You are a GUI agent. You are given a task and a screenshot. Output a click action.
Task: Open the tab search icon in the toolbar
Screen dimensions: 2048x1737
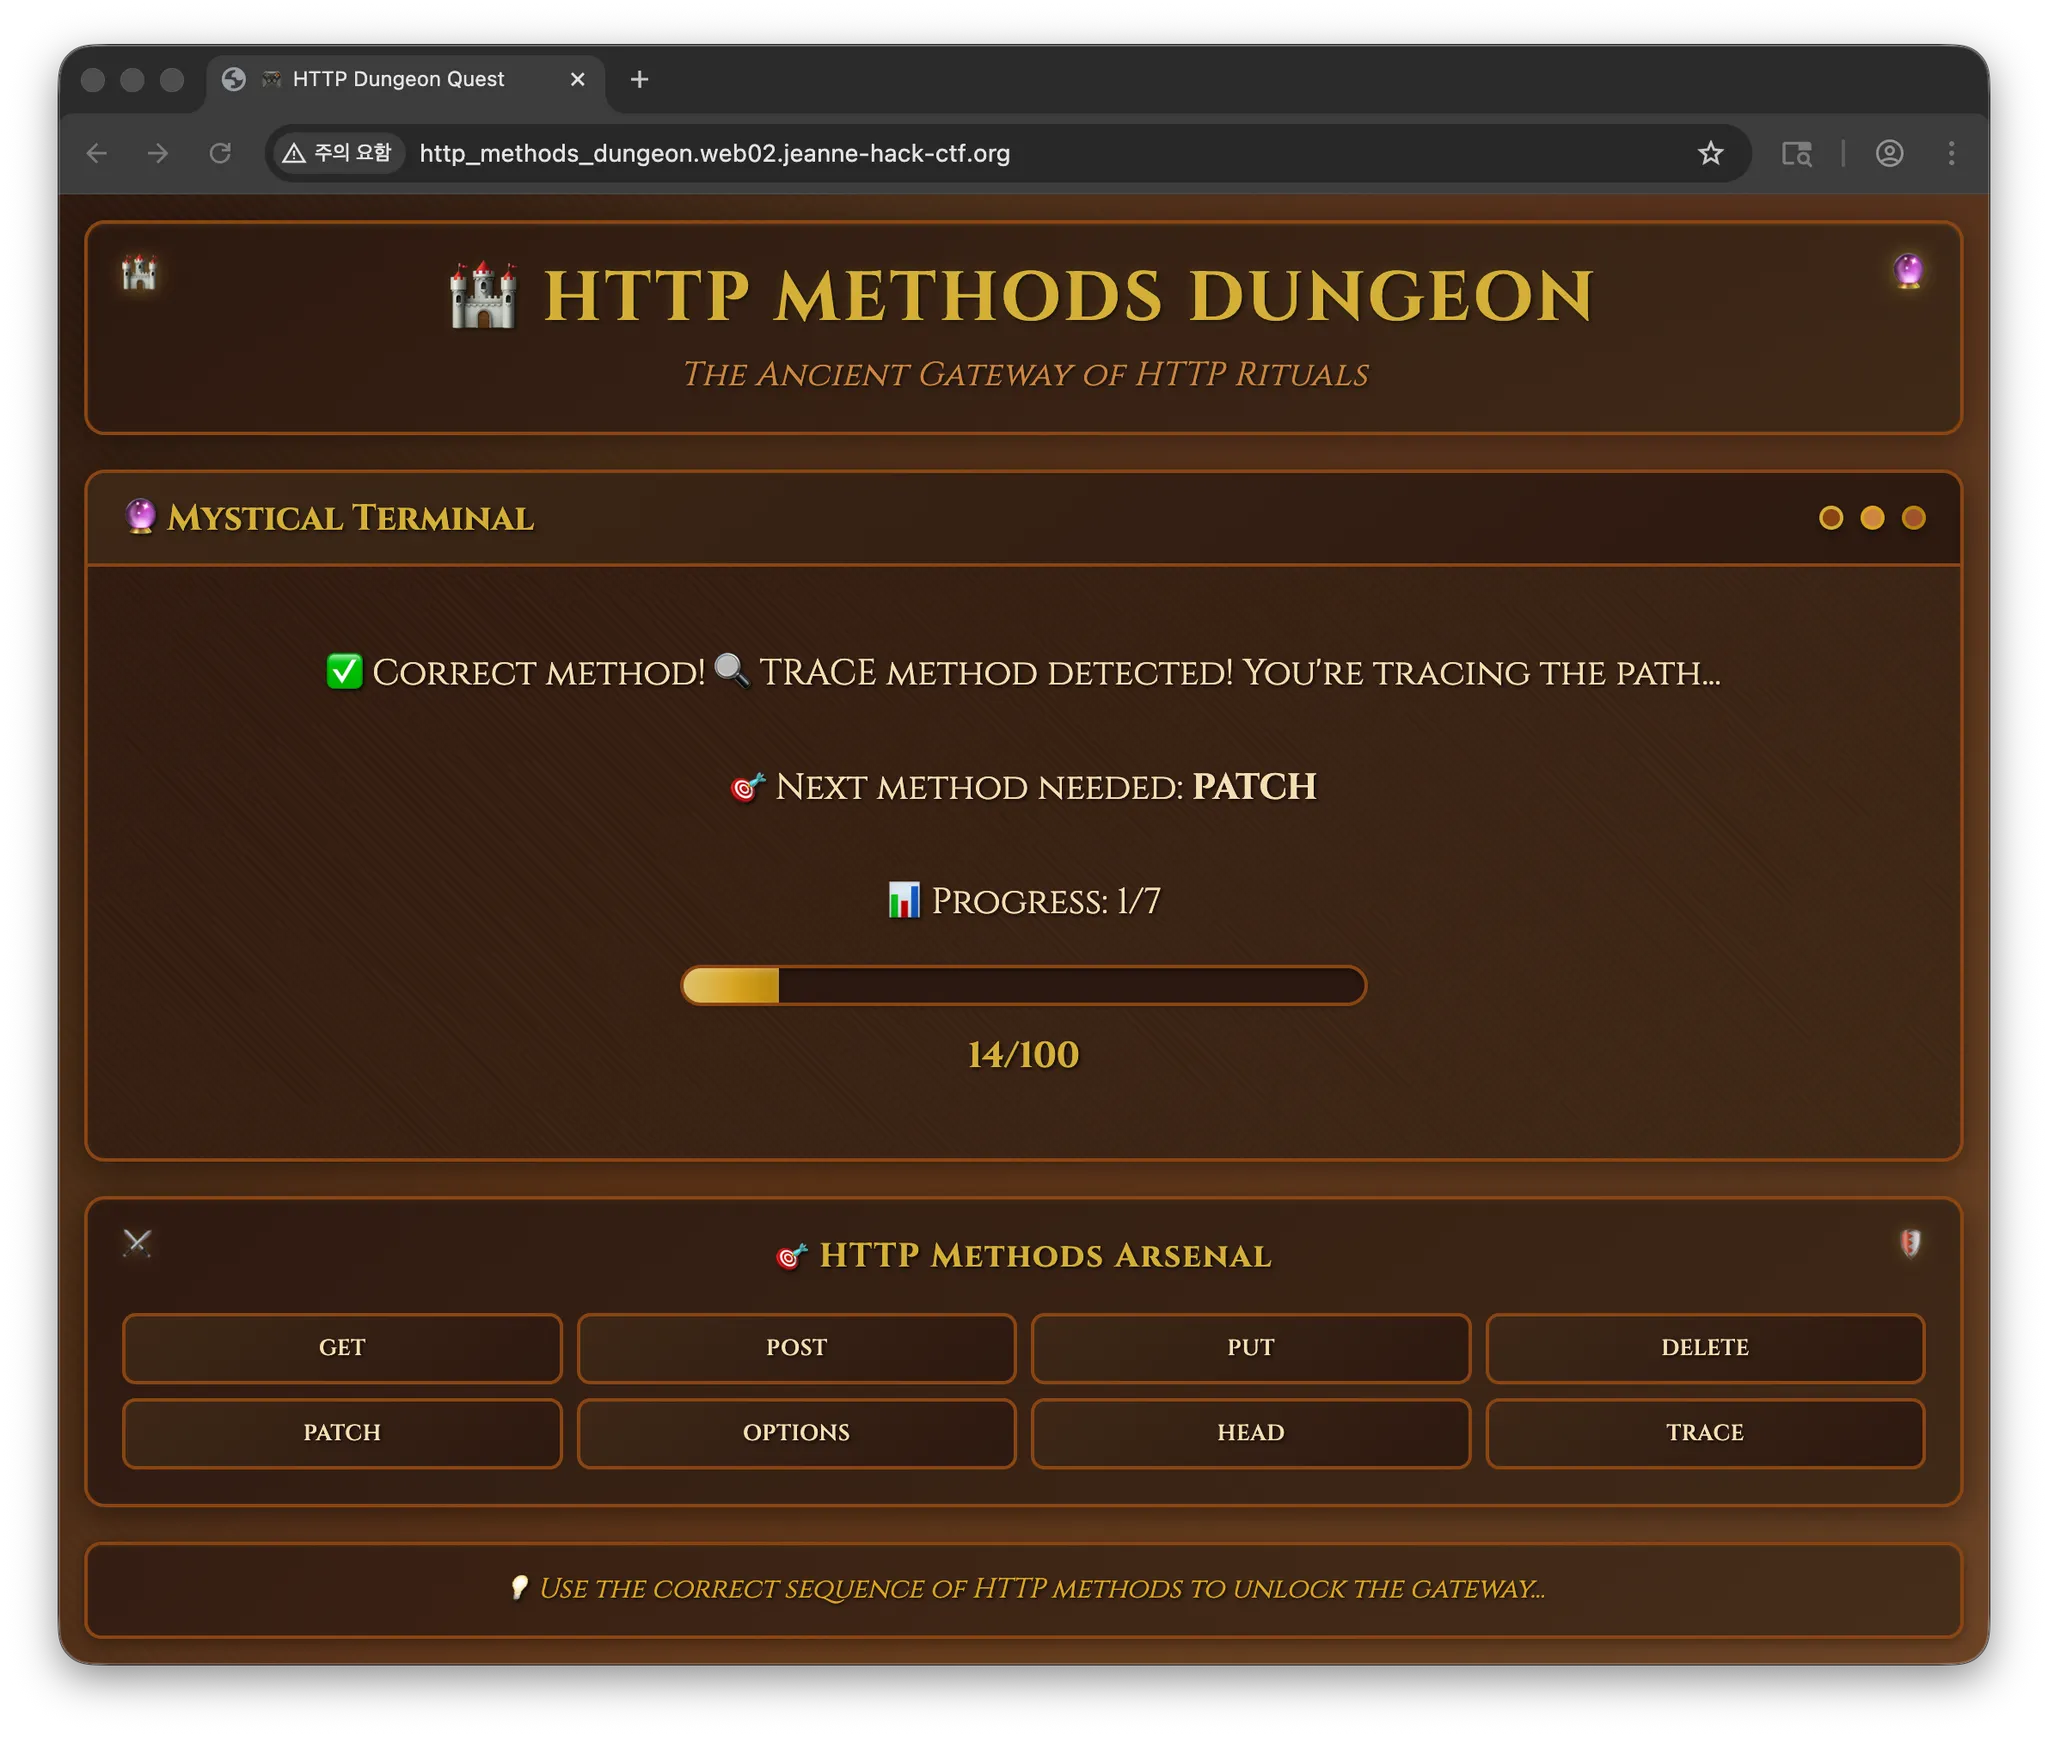click(x=1796, y=153)
